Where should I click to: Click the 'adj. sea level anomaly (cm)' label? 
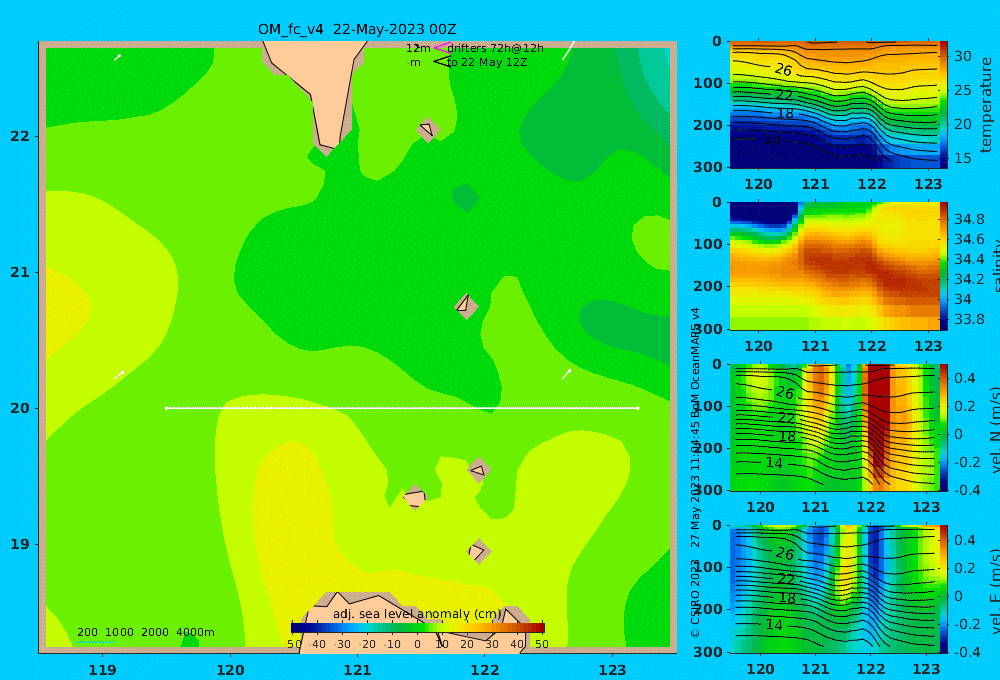tap(417, 614)
